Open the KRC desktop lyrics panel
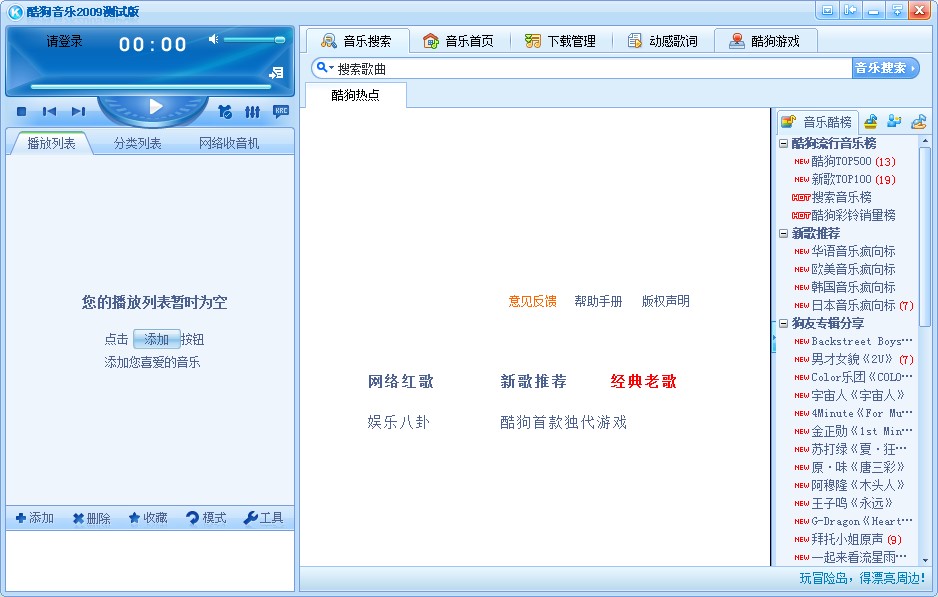The image size is (938, 597). coord(281,112)
